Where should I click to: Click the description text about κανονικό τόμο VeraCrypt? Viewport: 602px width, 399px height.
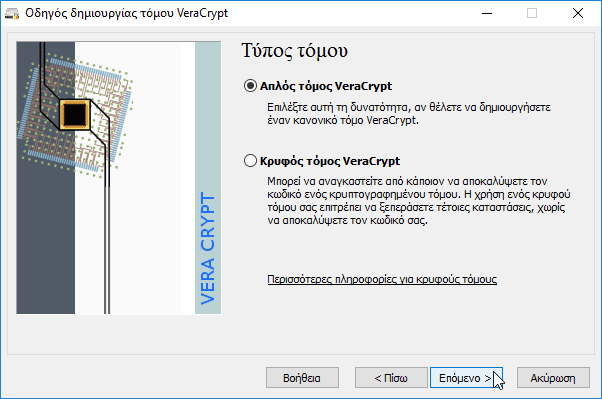(x=409, y=114)
